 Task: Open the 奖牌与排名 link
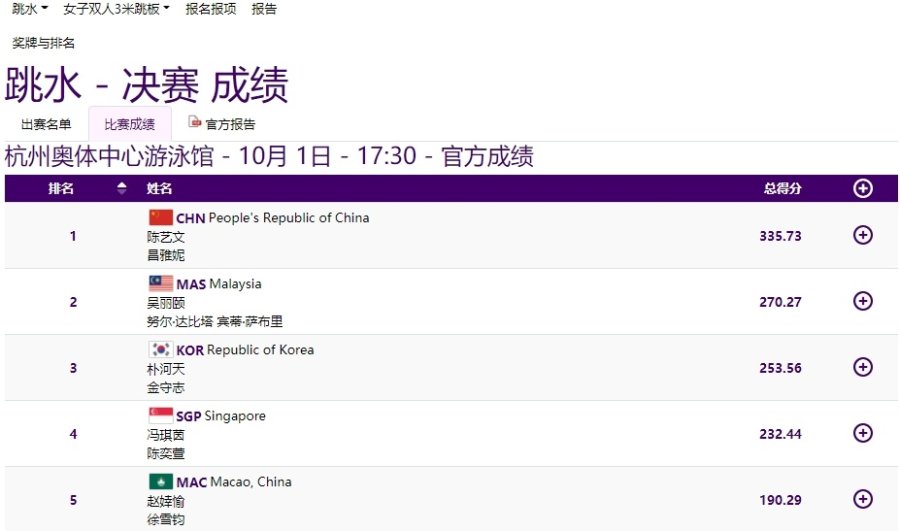[x=43, y=43]
